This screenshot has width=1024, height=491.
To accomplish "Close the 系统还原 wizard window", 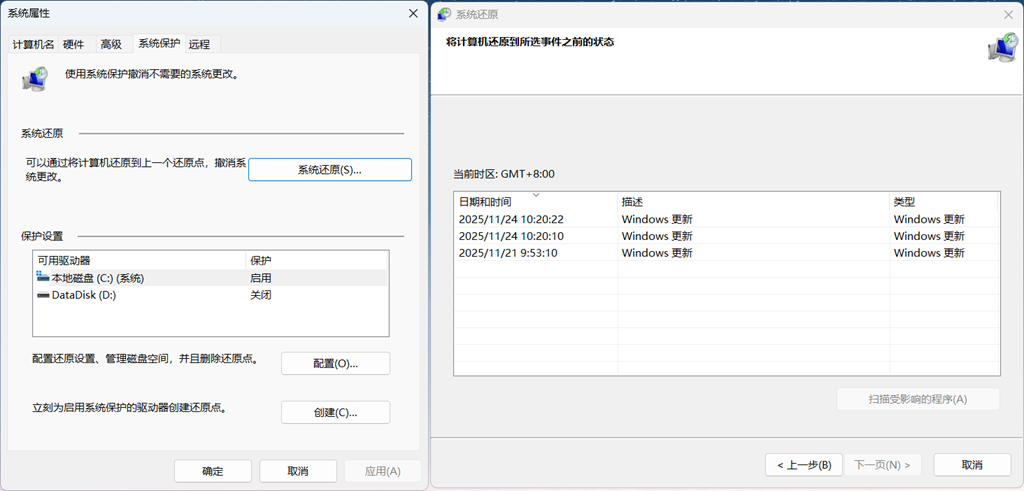I will click(1007, 15).
